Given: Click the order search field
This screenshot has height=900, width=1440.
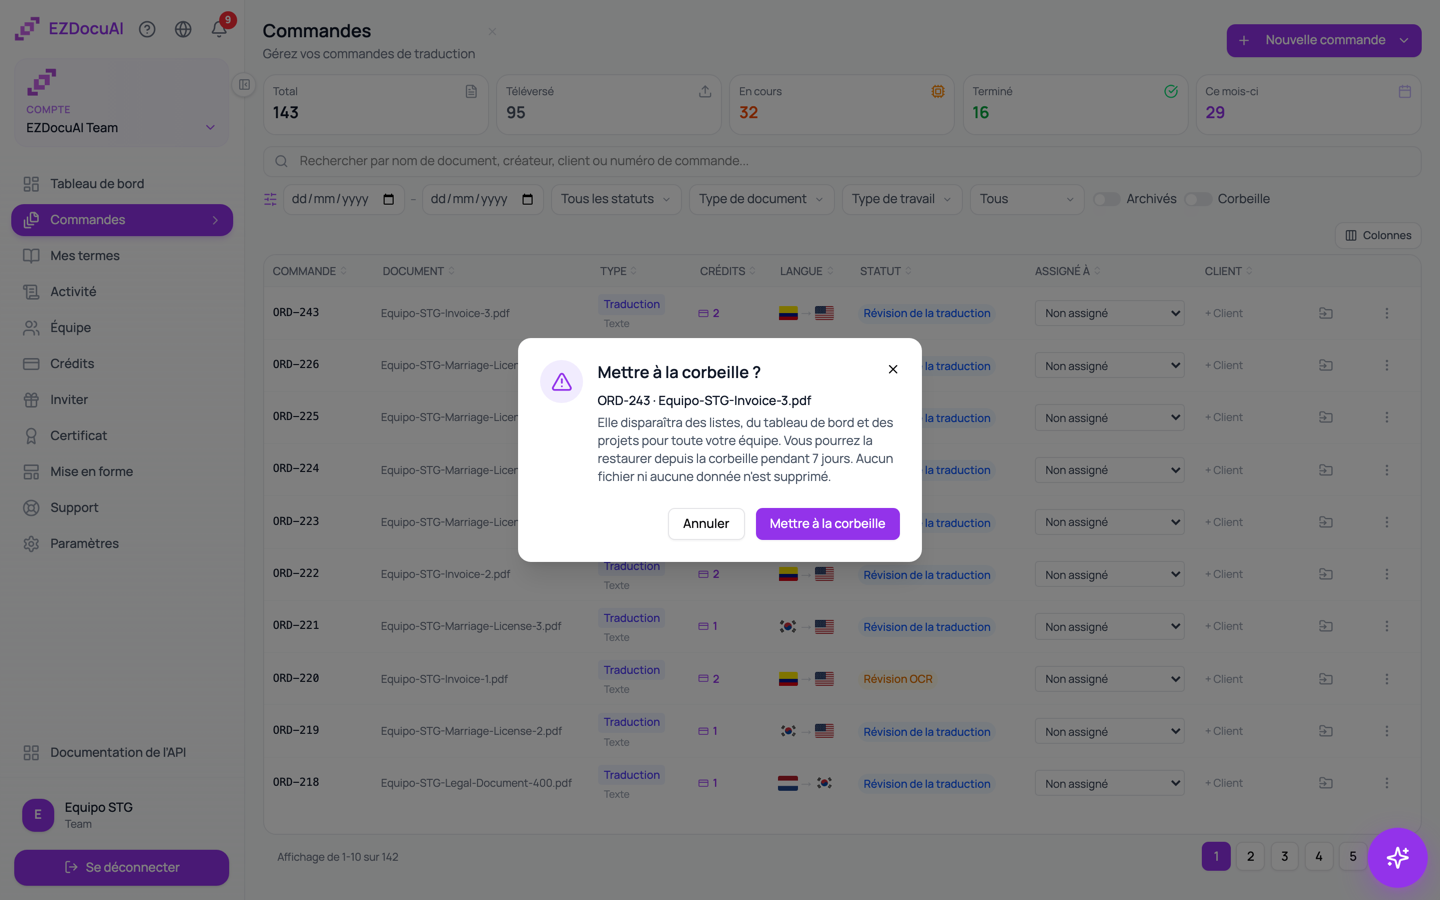Looking at the screenshot, I should [842, 161].
